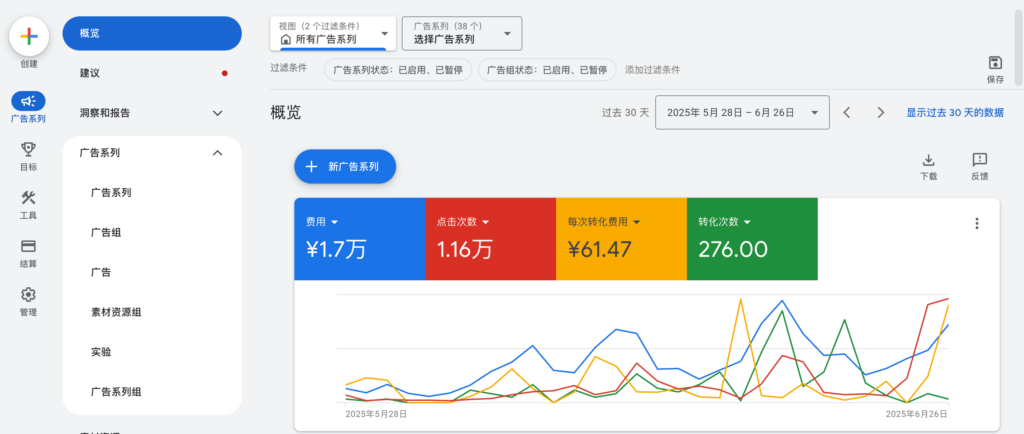Select the green 276.00 conversions tile

[x=752, y=239]
